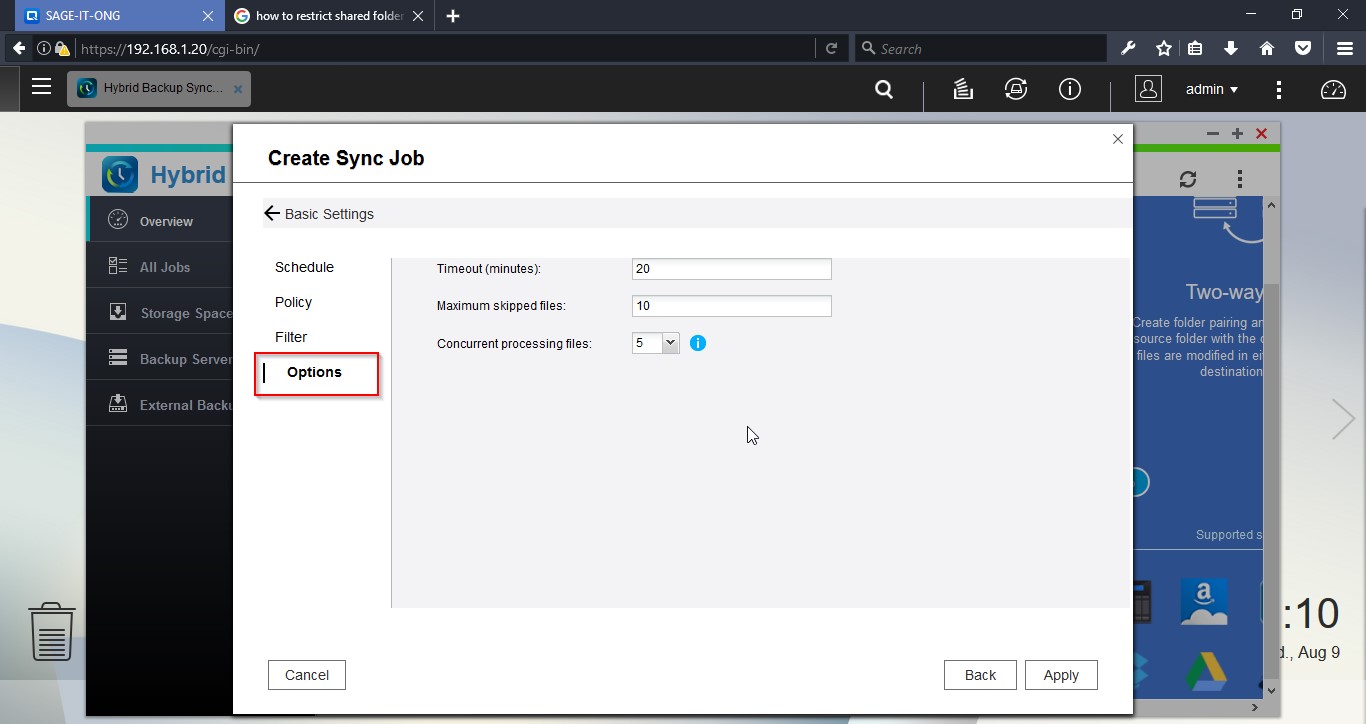Open the event notifications info icon
Viewport: 1366px width, 724px height.
tap(1070, 89)
